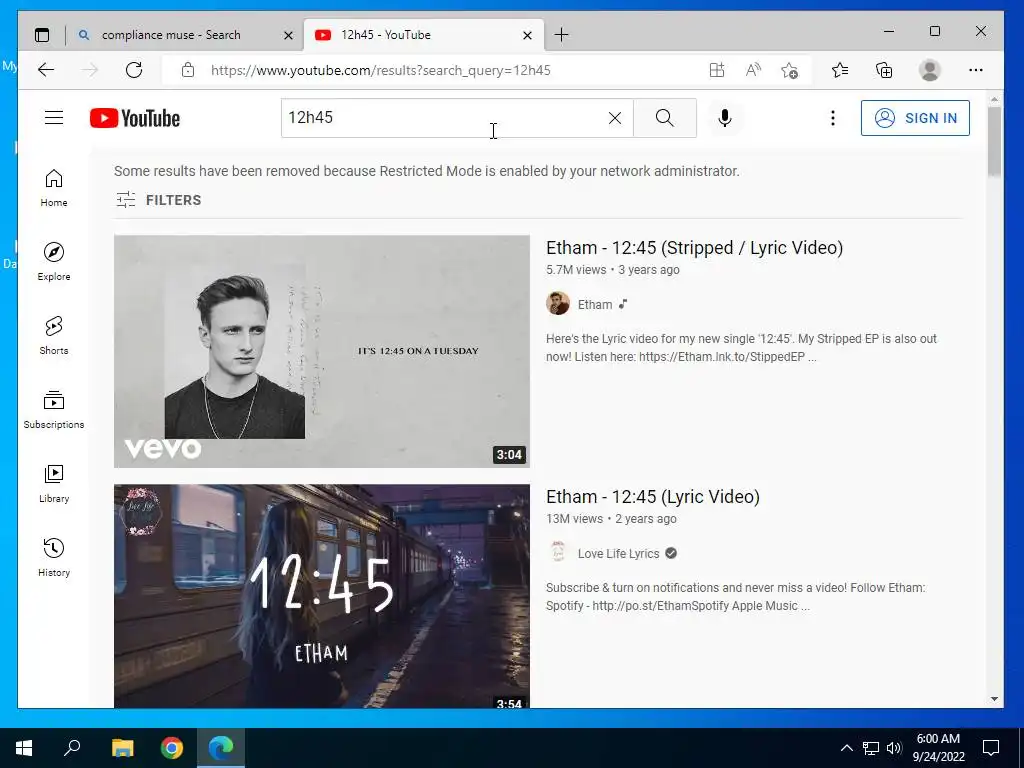Click the SIGN IN button
The image size is (1024, 768).
click(x=915, y=118)
